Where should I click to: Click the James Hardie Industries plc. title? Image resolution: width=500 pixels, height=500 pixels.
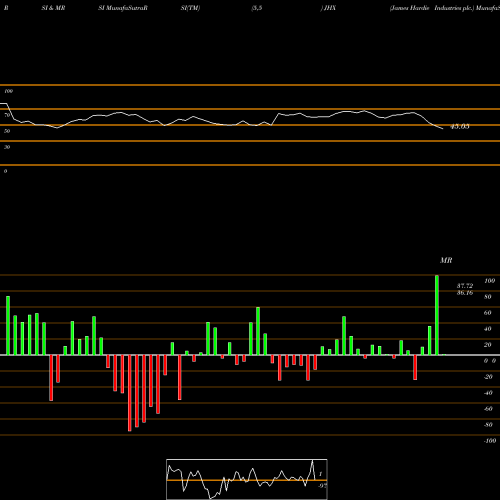pos(432,8)
